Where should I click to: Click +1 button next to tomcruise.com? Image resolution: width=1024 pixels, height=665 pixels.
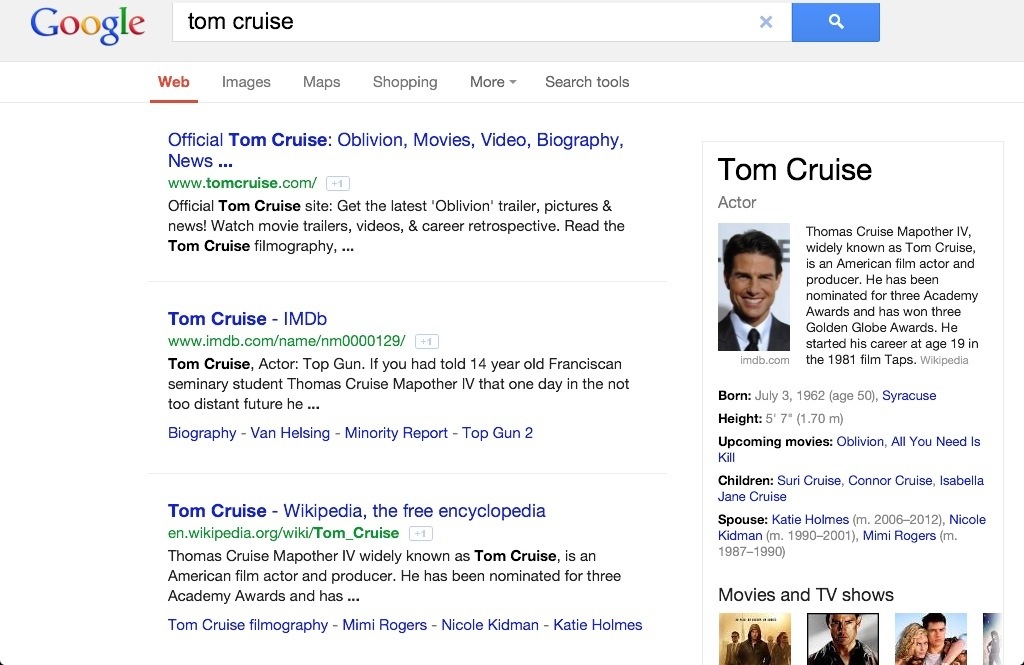[338, 184]
